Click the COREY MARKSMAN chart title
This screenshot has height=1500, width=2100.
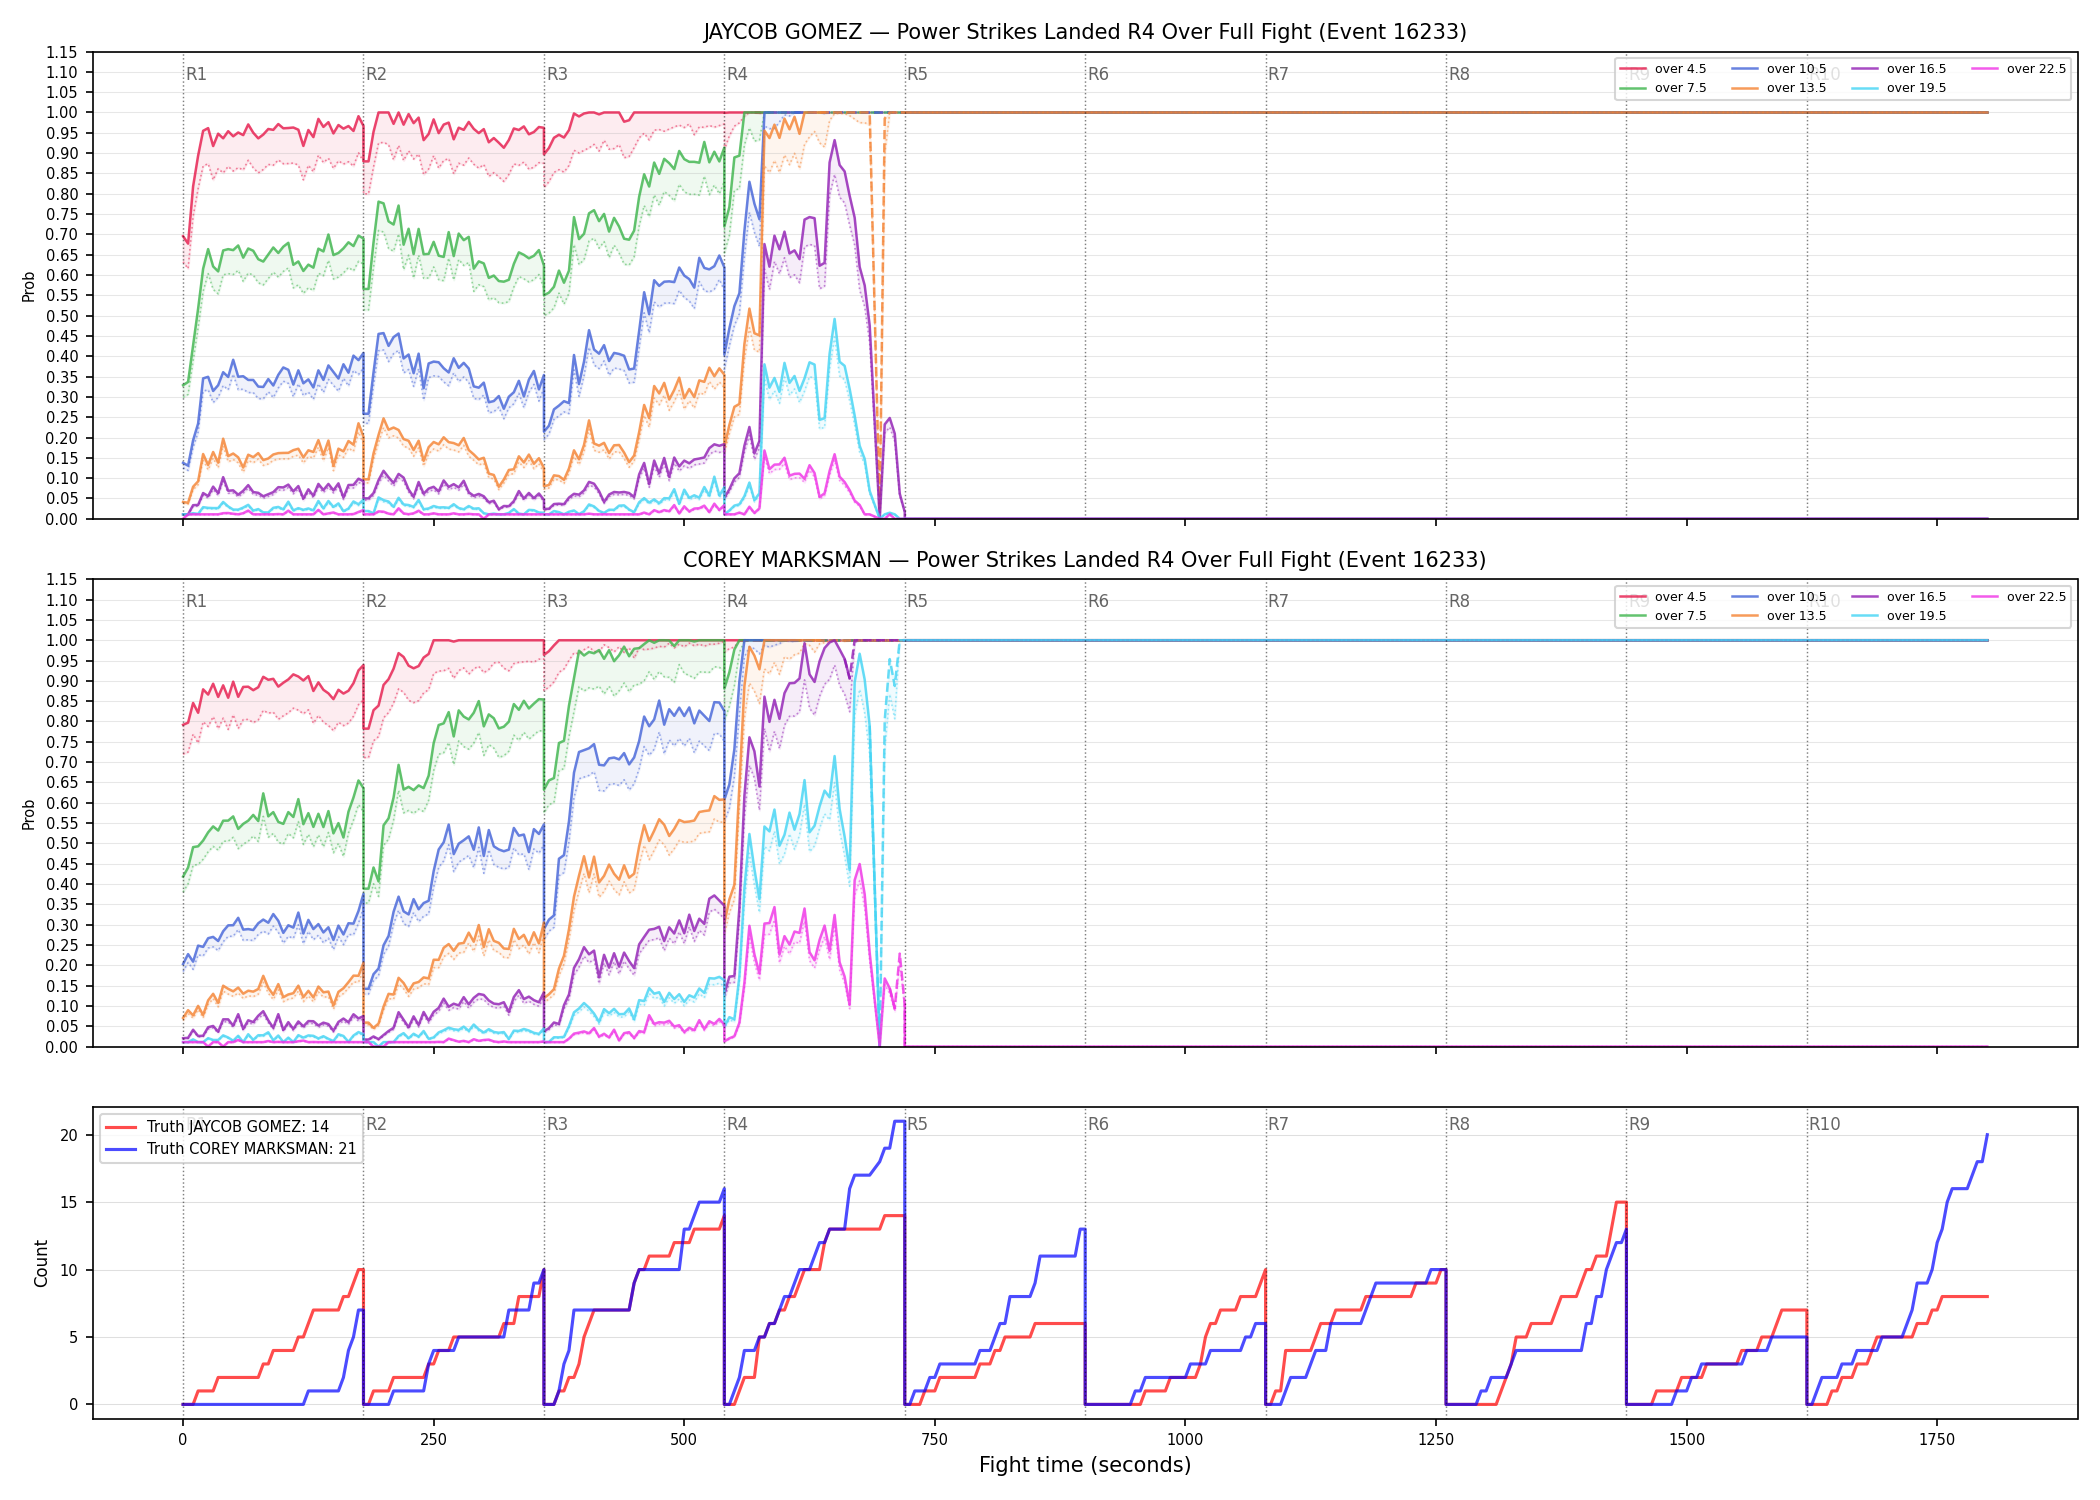tap(1085, 560)
